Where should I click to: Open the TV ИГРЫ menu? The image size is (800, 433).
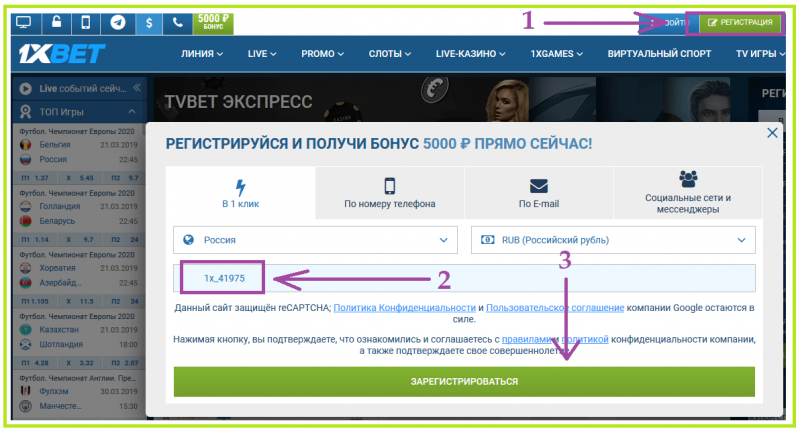tap(760, 54)
